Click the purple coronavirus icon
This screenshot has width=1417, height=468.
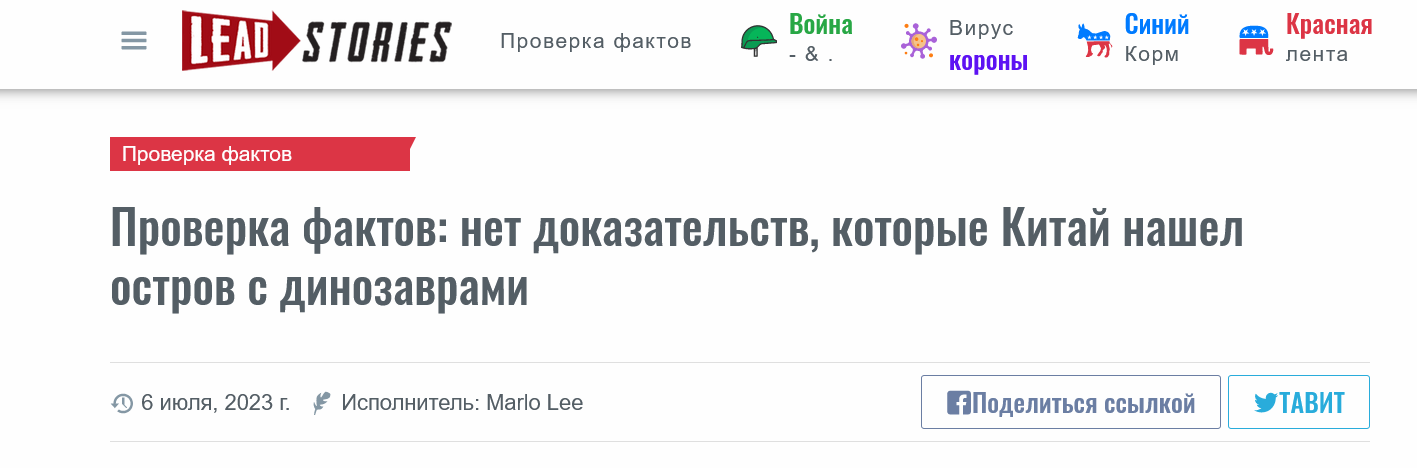click(x=917, y=41)
